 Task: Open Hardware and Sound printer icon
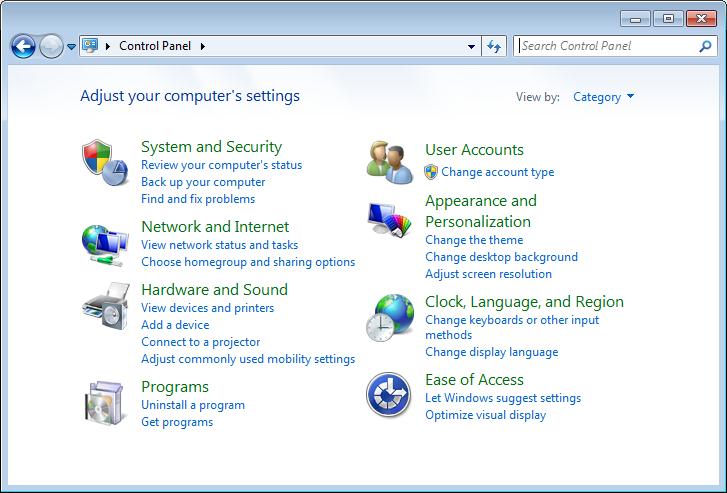click(x=106, y=306)
